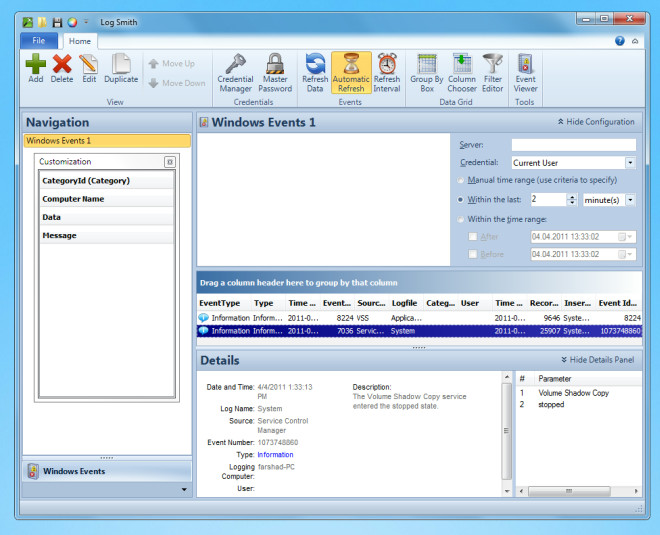Click the Parameter column header
Image resolution: width=660 pixels, height=535 pixels.
588,378
